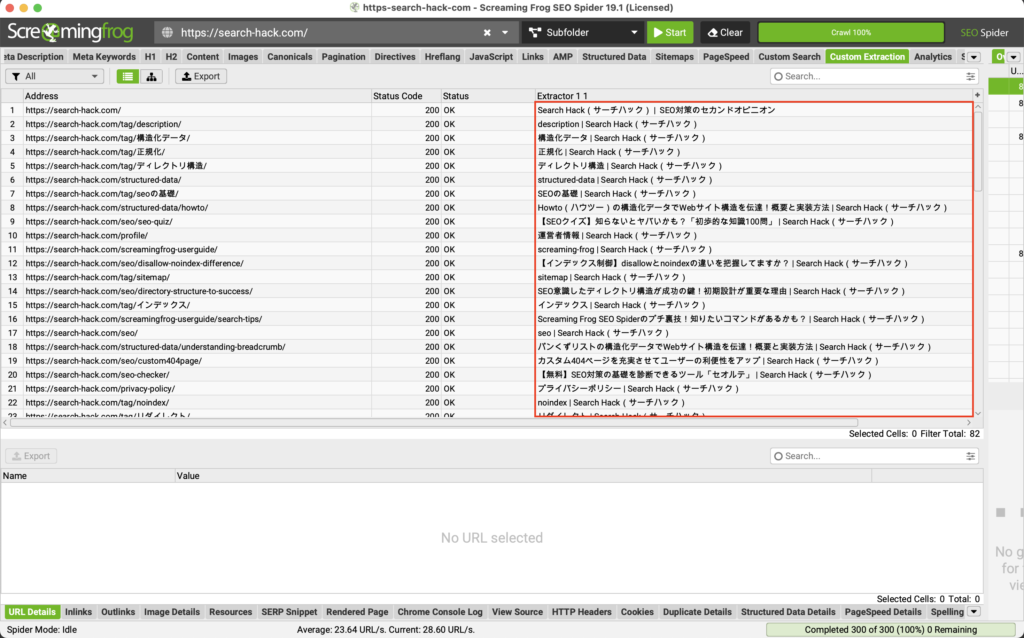Open the All filter dropdown
This screenshot has height=638, width=1024.
(x=55, y=76)
